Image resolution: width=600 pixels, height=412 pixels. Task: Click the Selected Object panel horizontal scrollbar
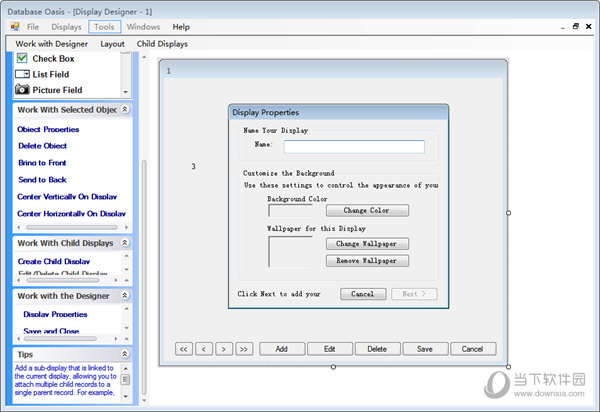[x=72, y=227]
